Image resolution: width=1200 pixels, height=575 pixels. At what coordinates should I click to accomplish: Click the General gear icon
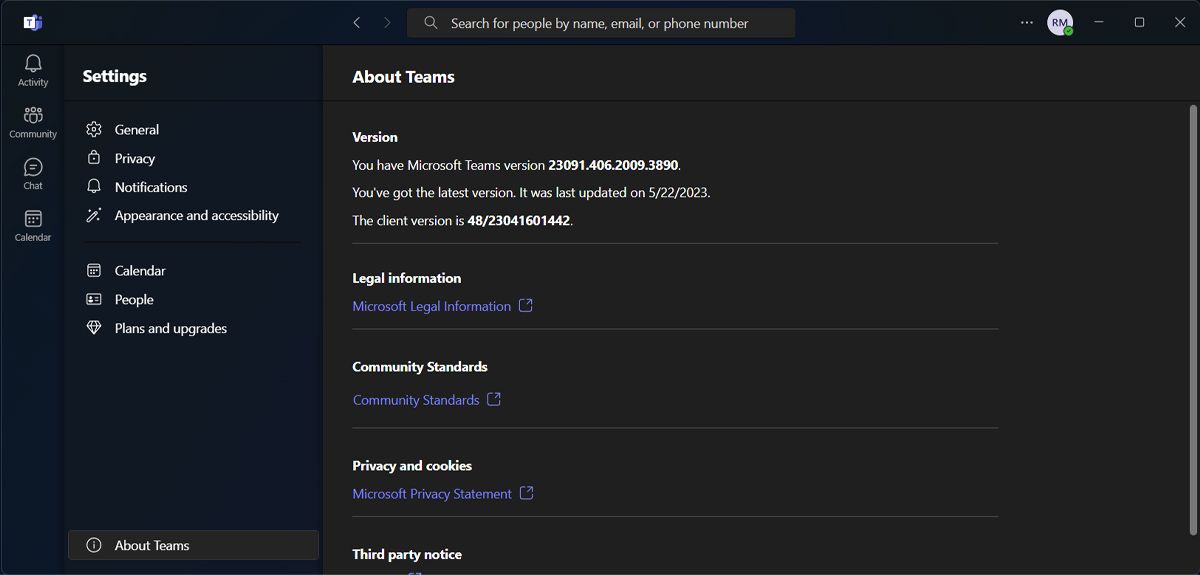(x=94, y=129)
